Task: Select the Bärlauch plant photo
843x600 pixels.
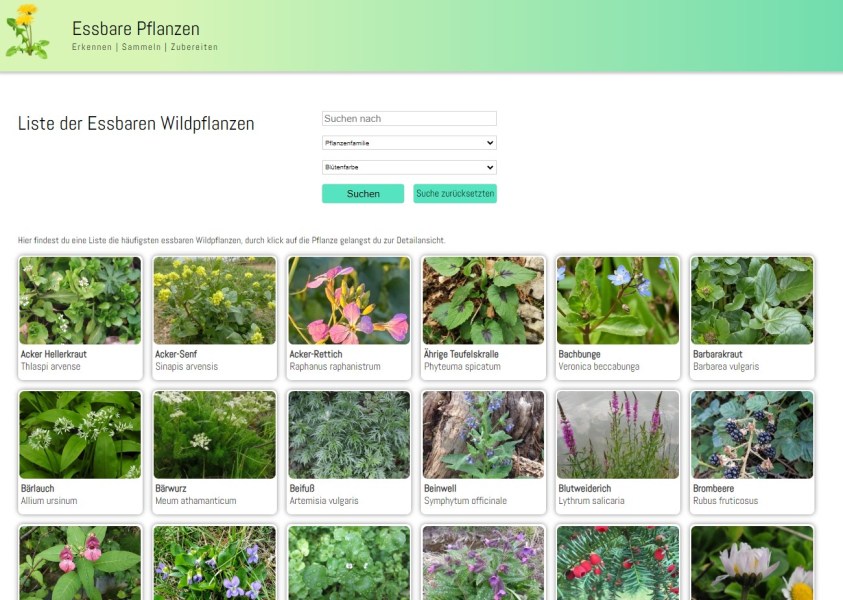Action: [80, 435]
